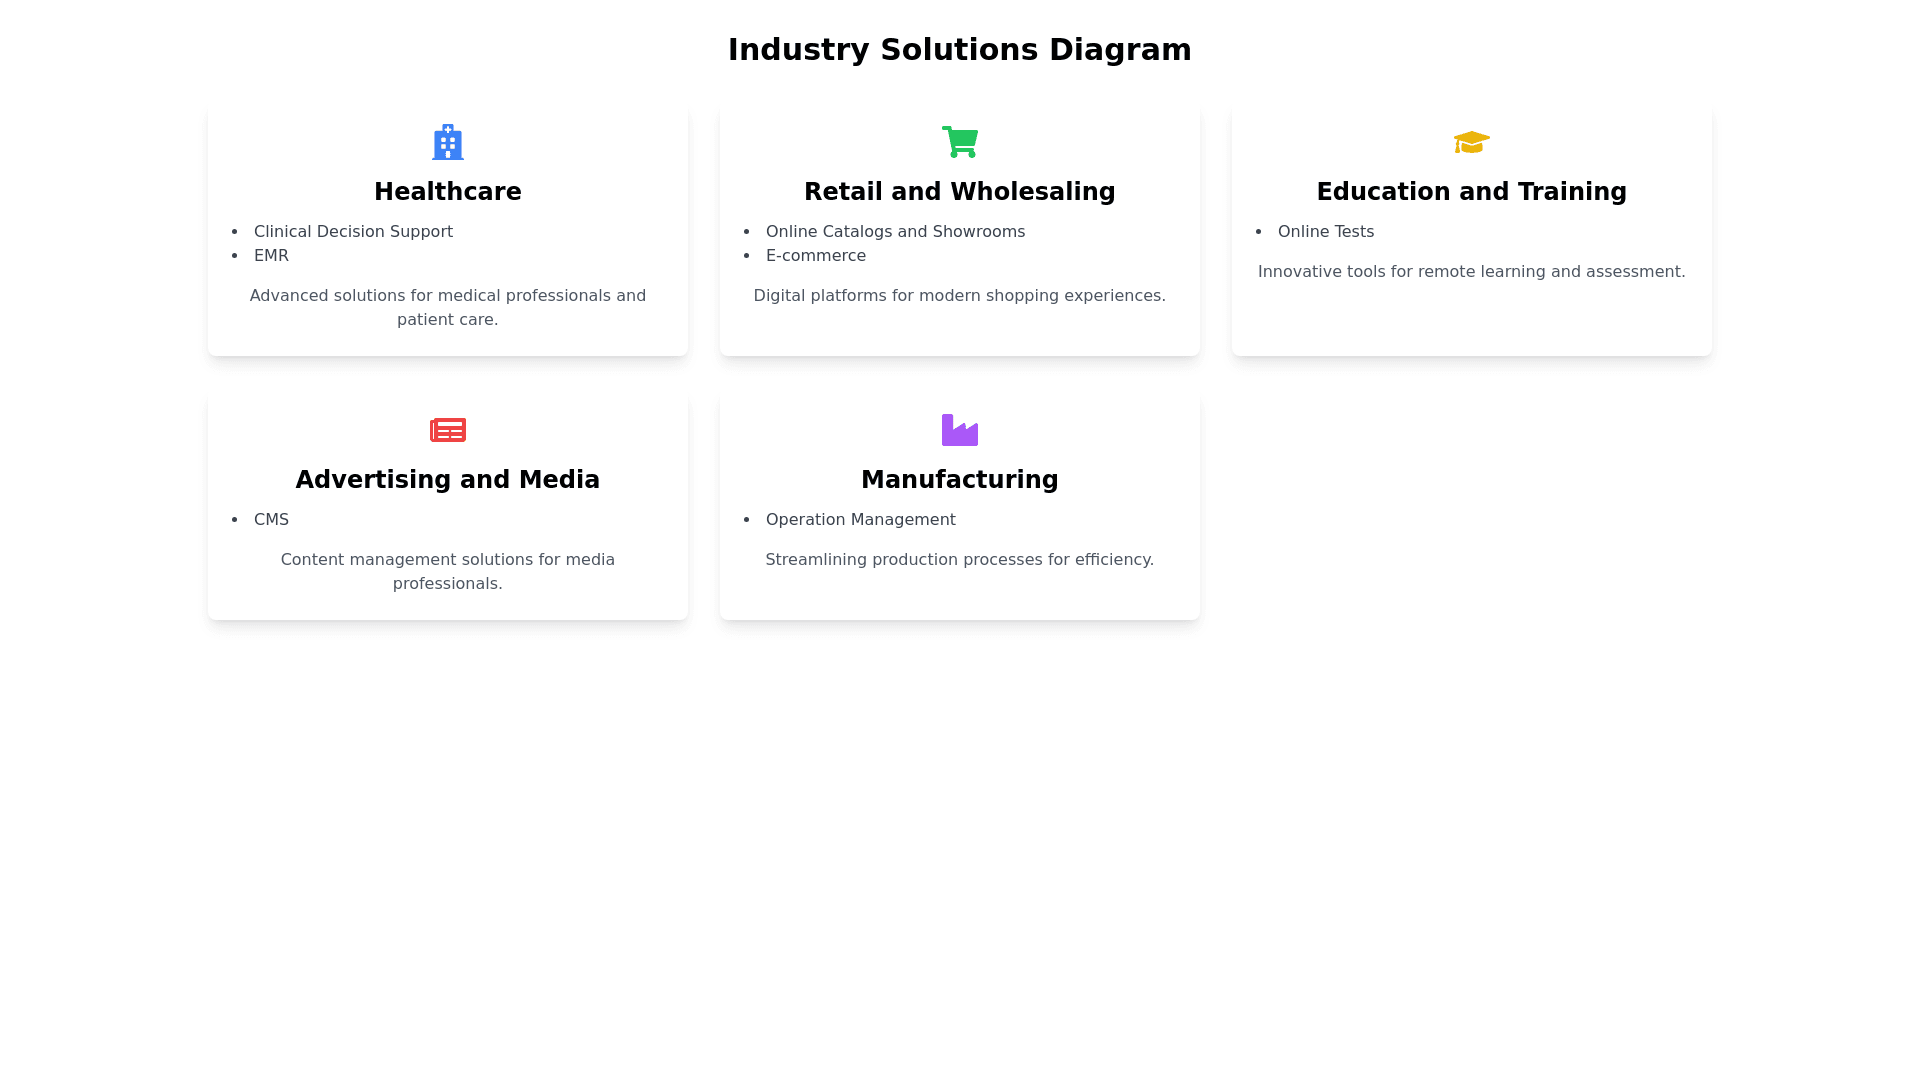The image size is (1920, 1080).
Task: Click the E-commerce list item
Action: [x=816, y=256]
